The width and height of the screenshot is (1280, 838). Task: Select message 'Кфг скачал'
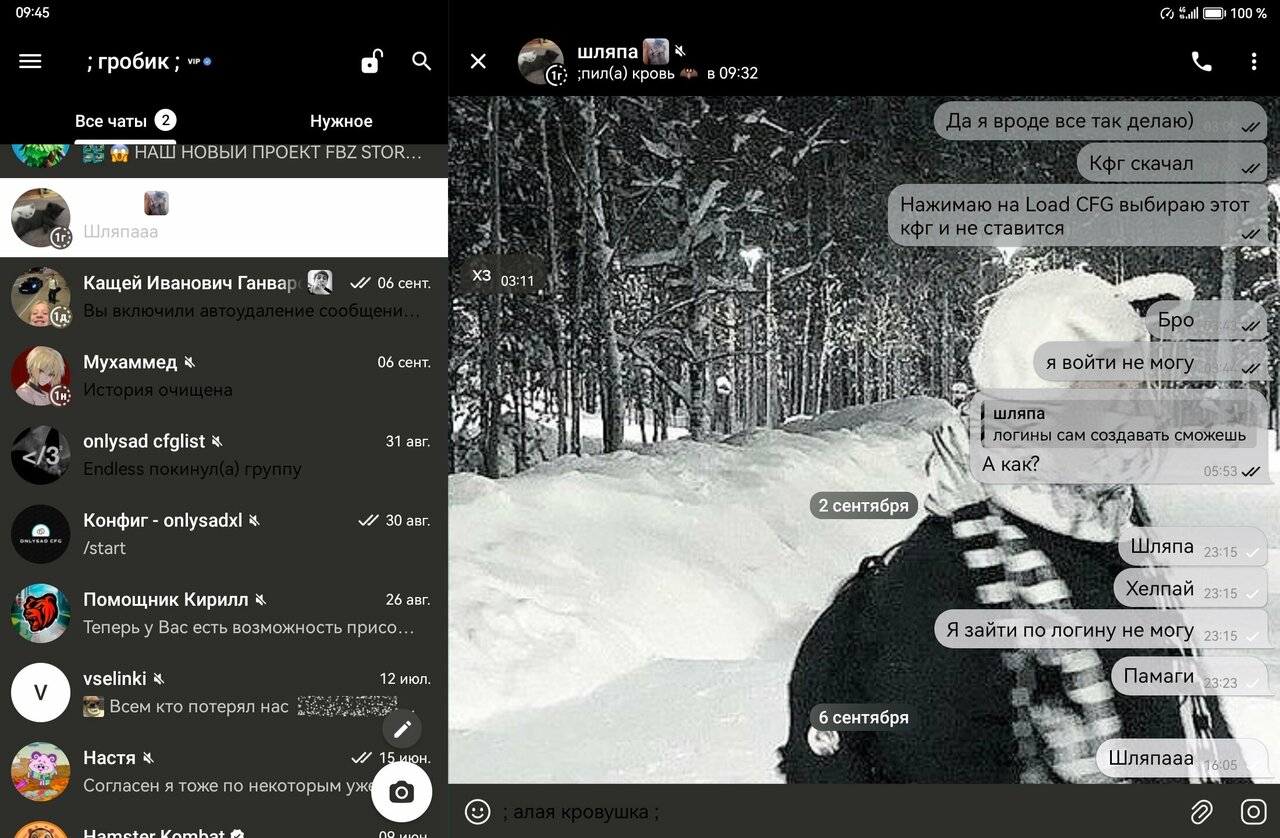1172,163
